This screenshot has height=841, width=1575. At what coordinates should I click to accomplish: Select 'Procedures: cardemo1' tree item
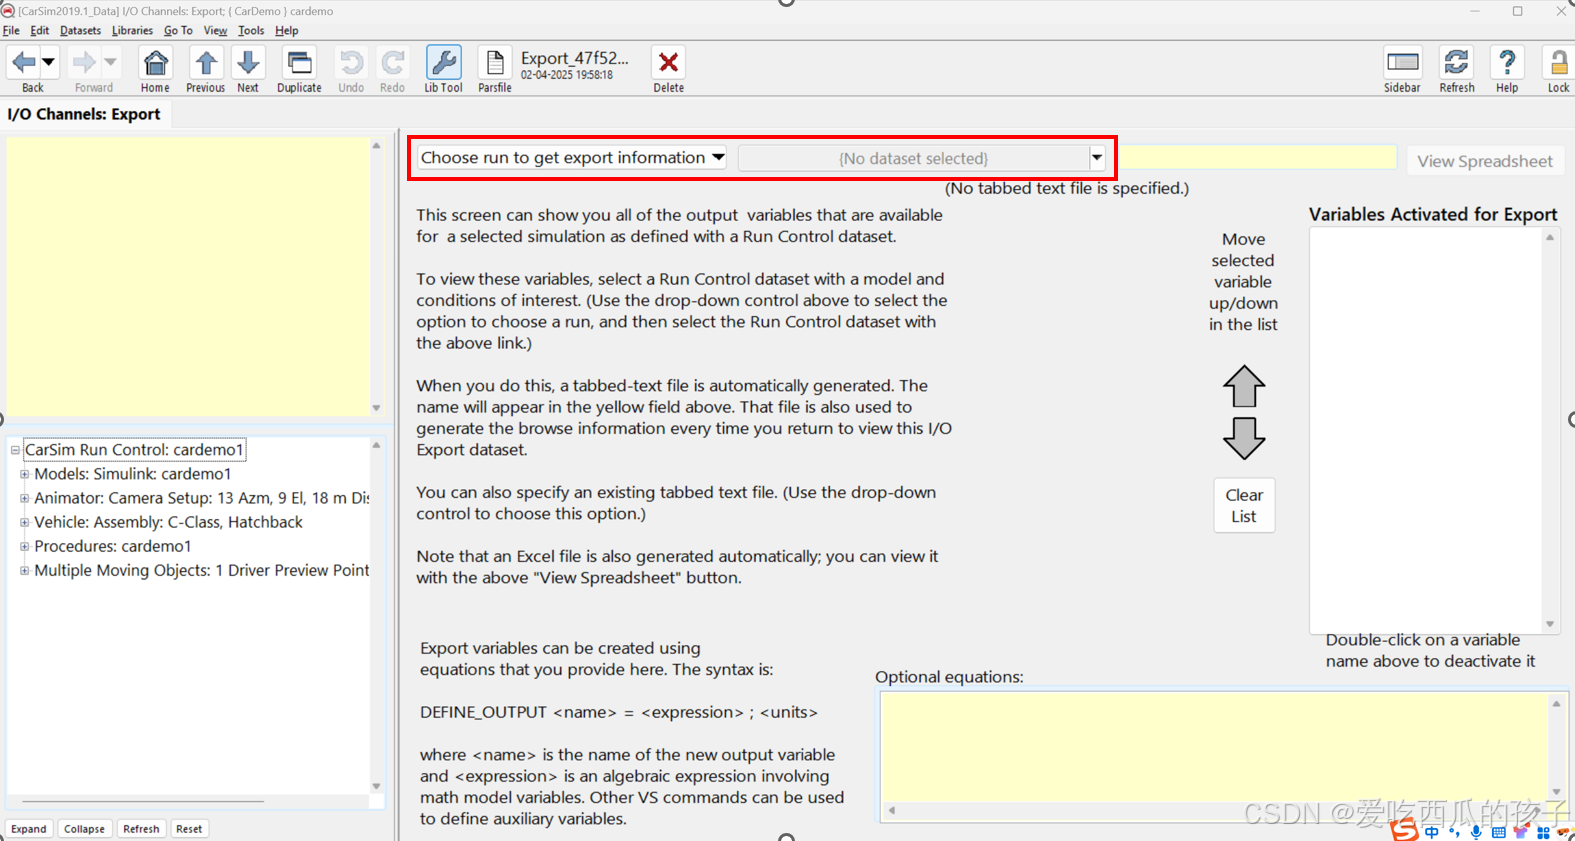[x=113, y=546]
